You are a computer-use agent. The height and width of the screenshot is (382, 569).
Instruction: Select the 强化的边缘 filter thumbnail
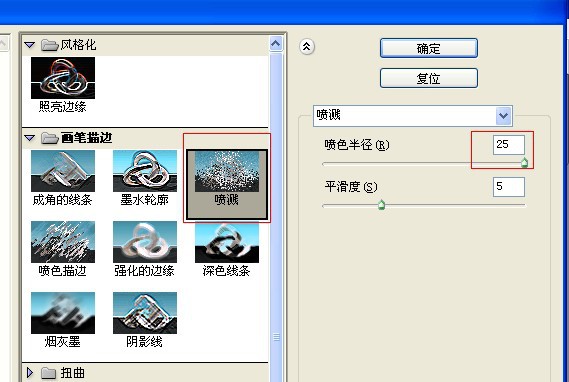coord(145,242)
